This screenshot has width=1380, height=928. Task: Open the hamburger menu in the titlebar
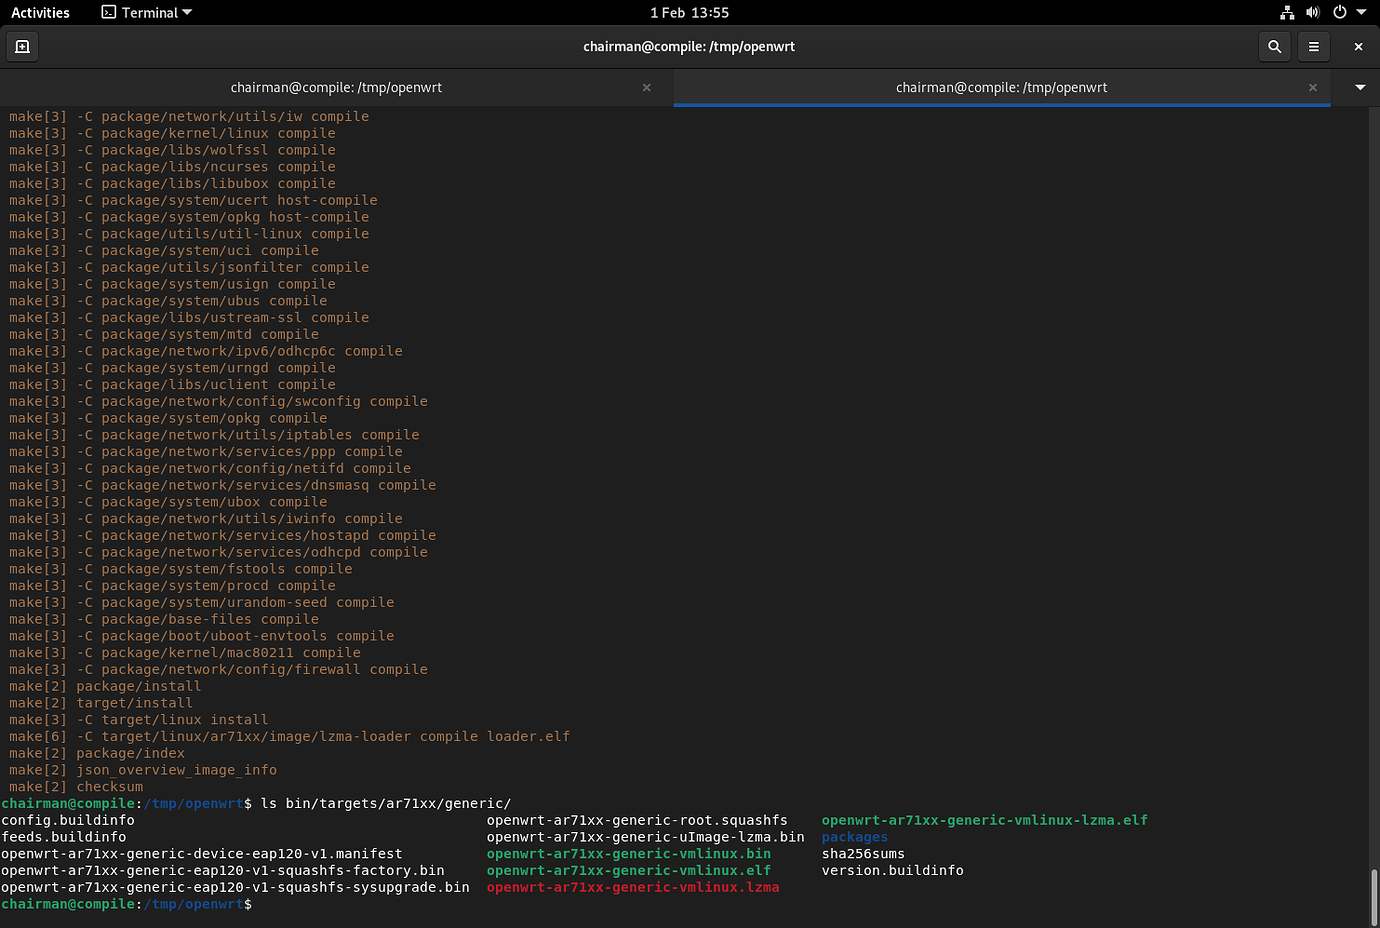[x=1314, y=46]
